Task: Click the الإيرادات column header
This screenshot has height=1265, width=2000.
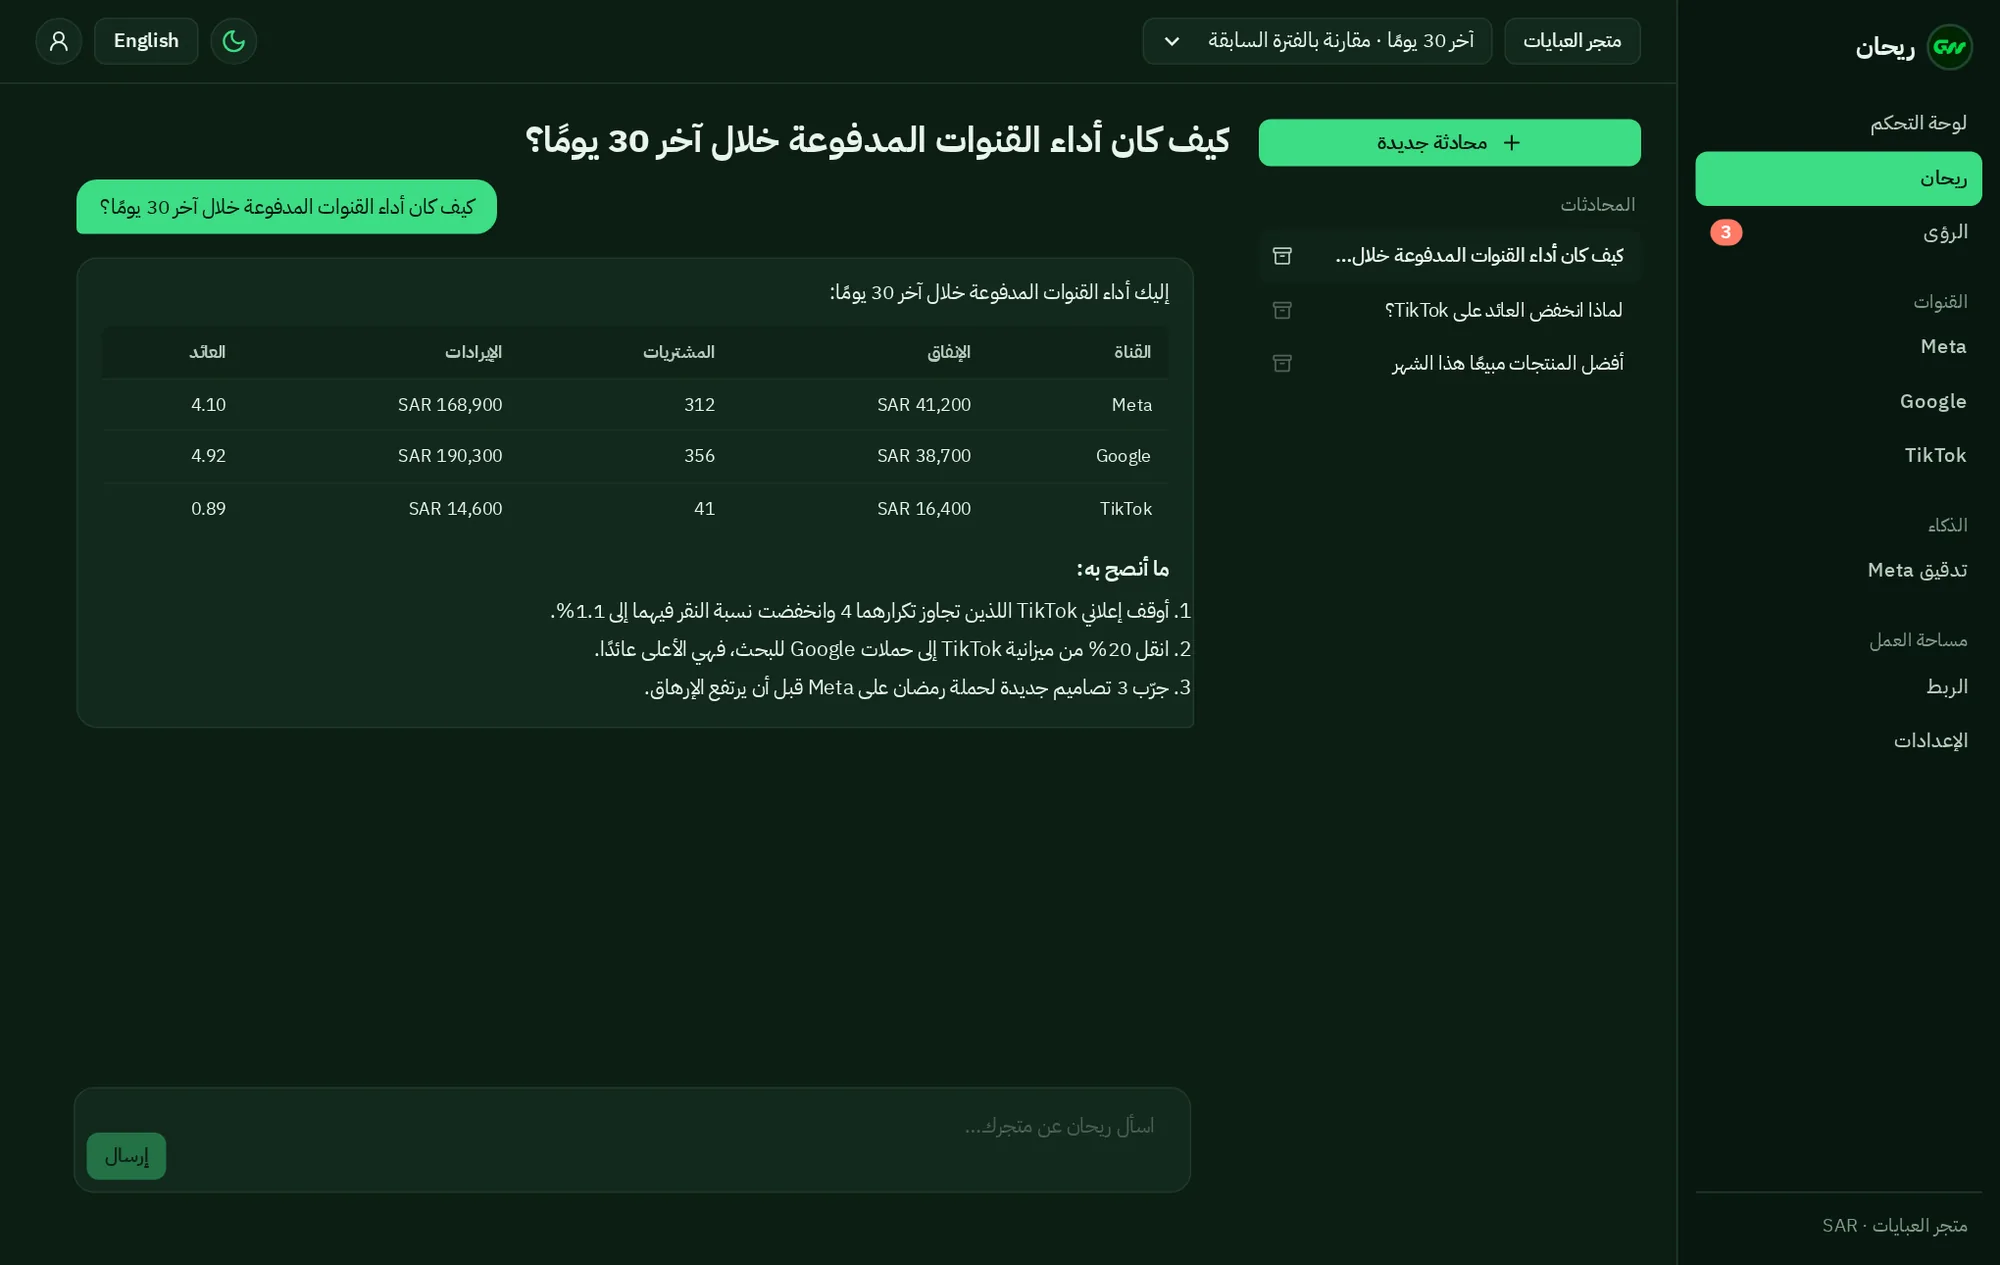Action: pyautogui.click(x=473, y=352)
